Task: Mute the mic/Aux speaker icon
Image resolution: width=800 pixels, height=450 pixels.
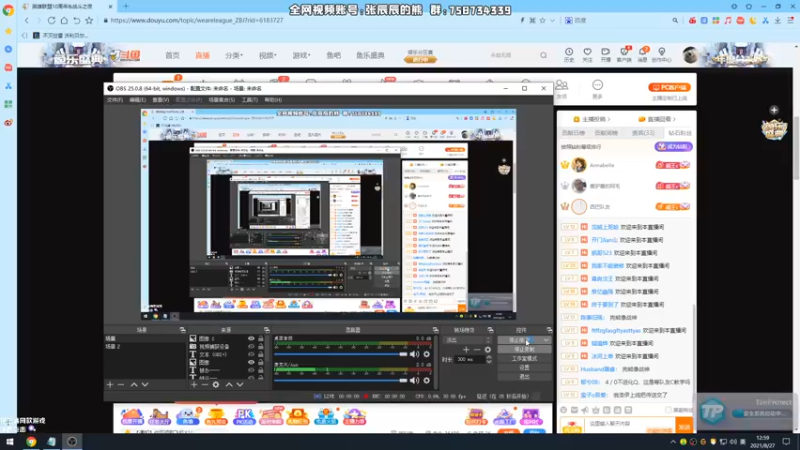Action: [414, 380]
